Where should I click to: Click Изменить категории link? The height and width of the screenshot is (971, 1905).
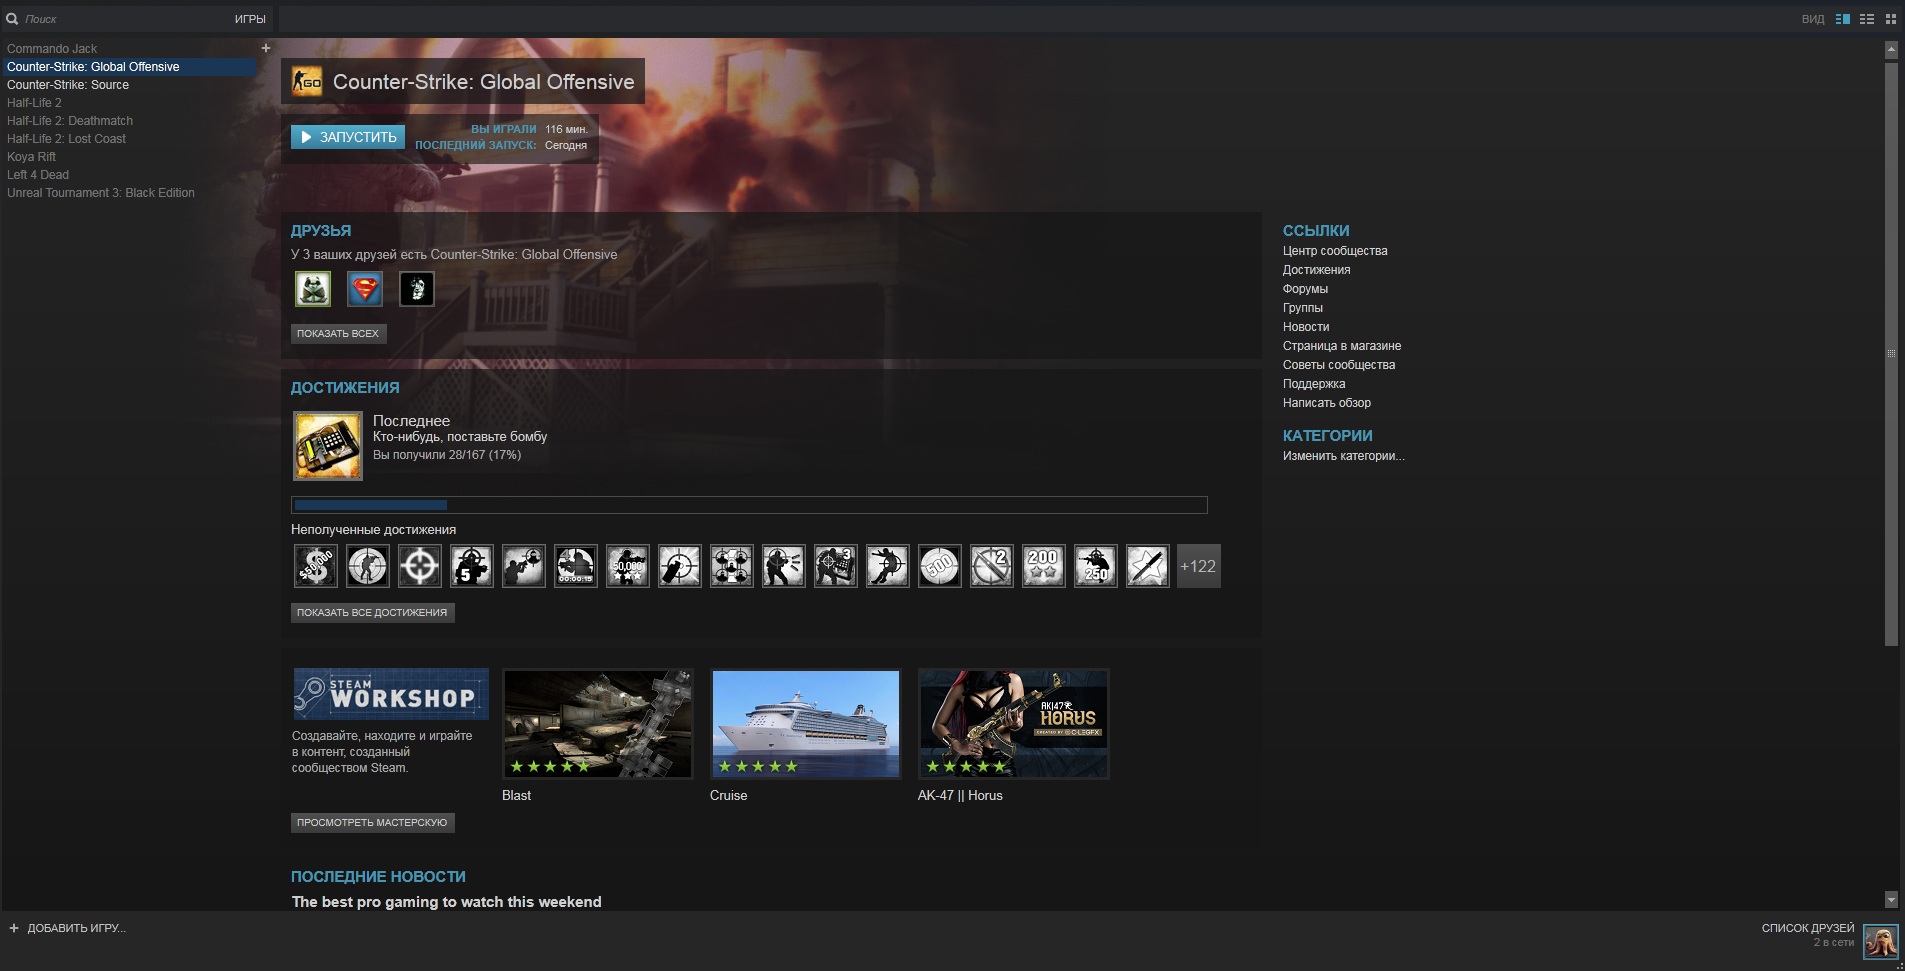[1343, 456]
